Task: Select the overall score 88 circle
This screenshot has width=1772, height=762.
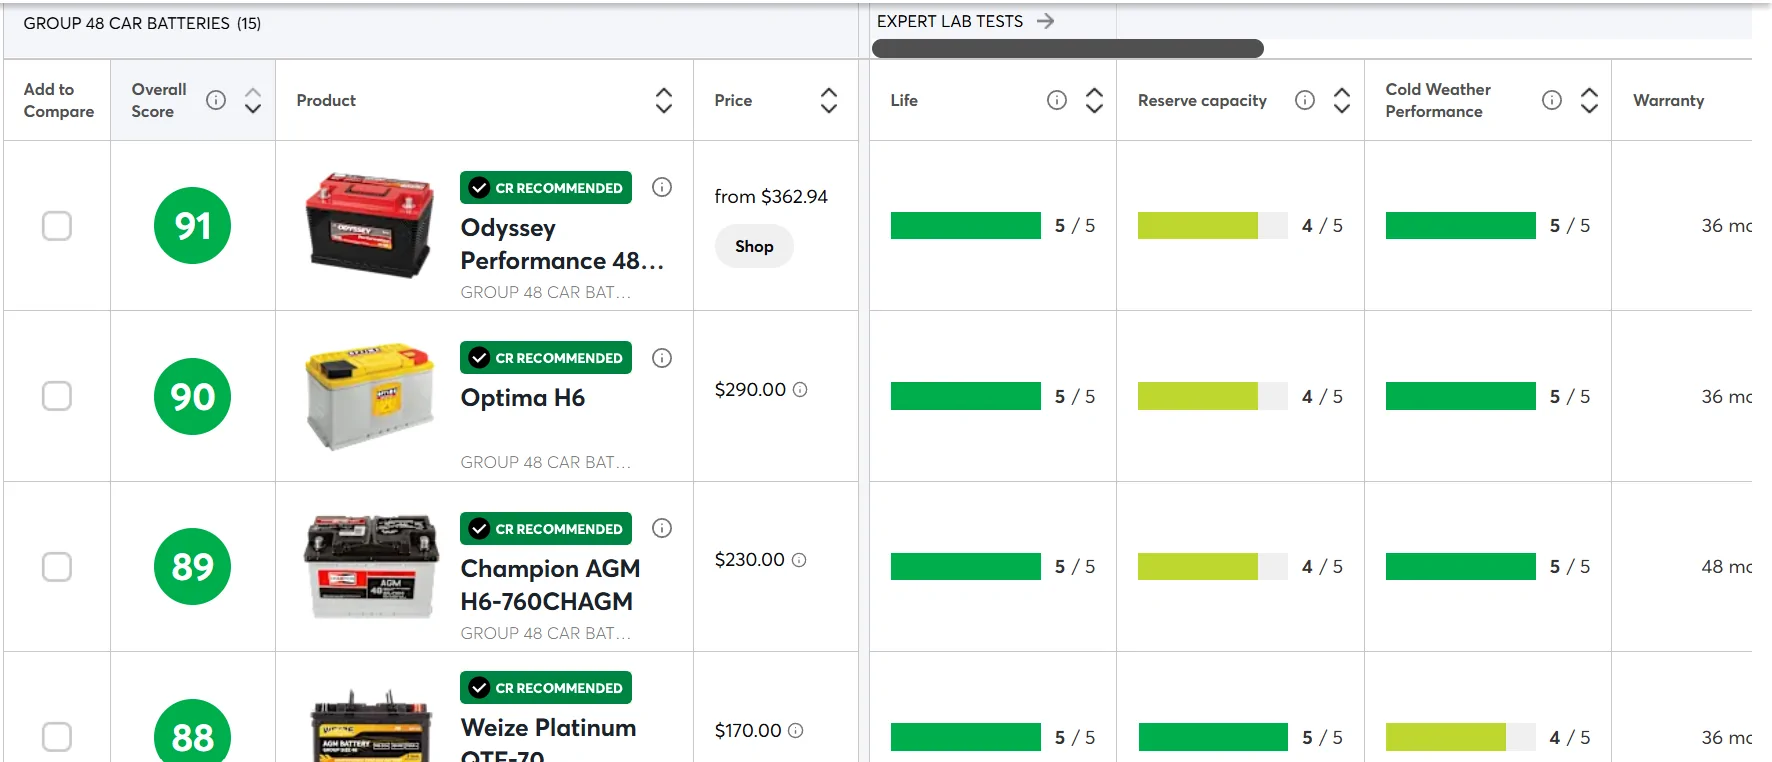Action: coord(193,731)
